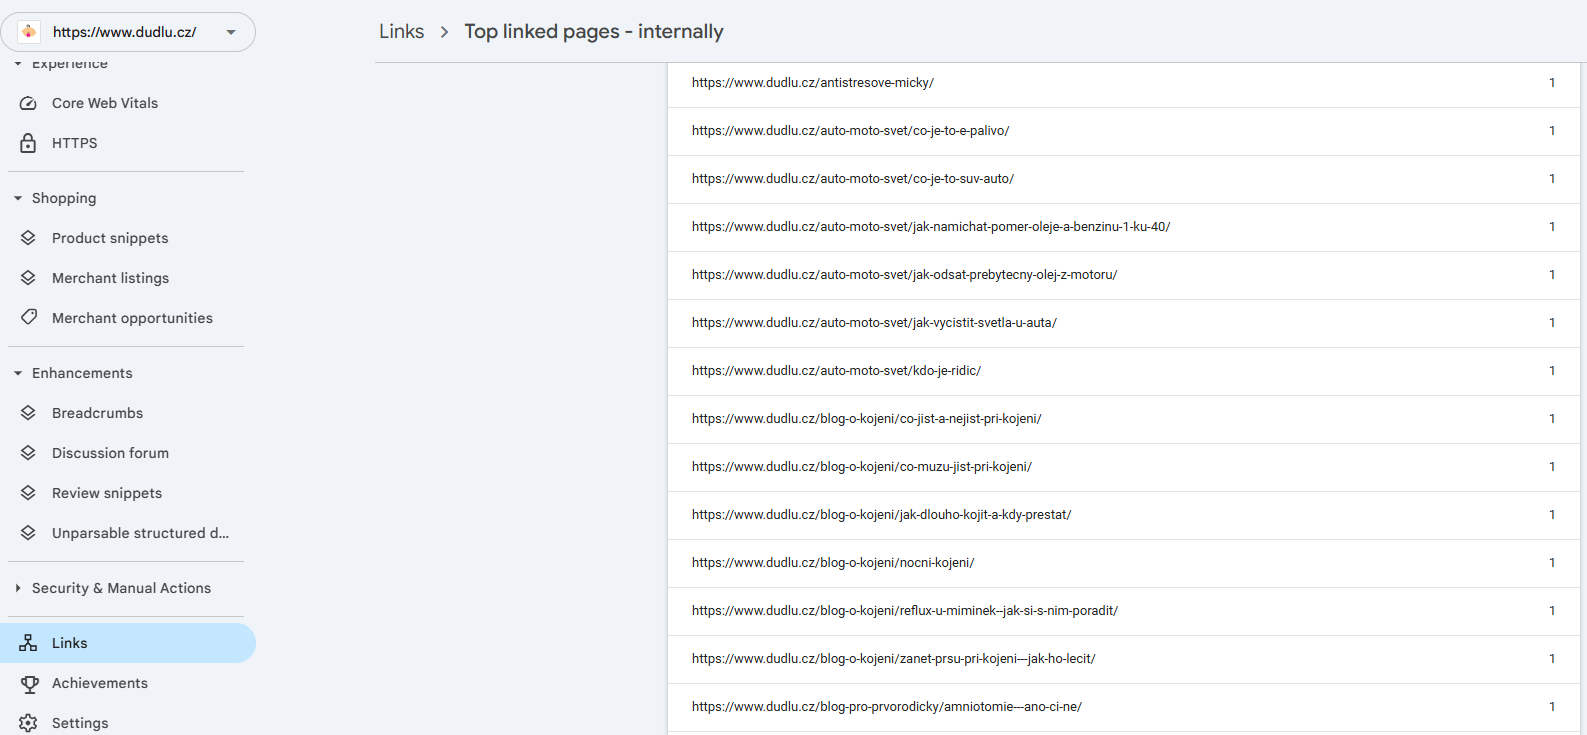
Task: Open Merchant listings report
Action: tap(110, 278)
